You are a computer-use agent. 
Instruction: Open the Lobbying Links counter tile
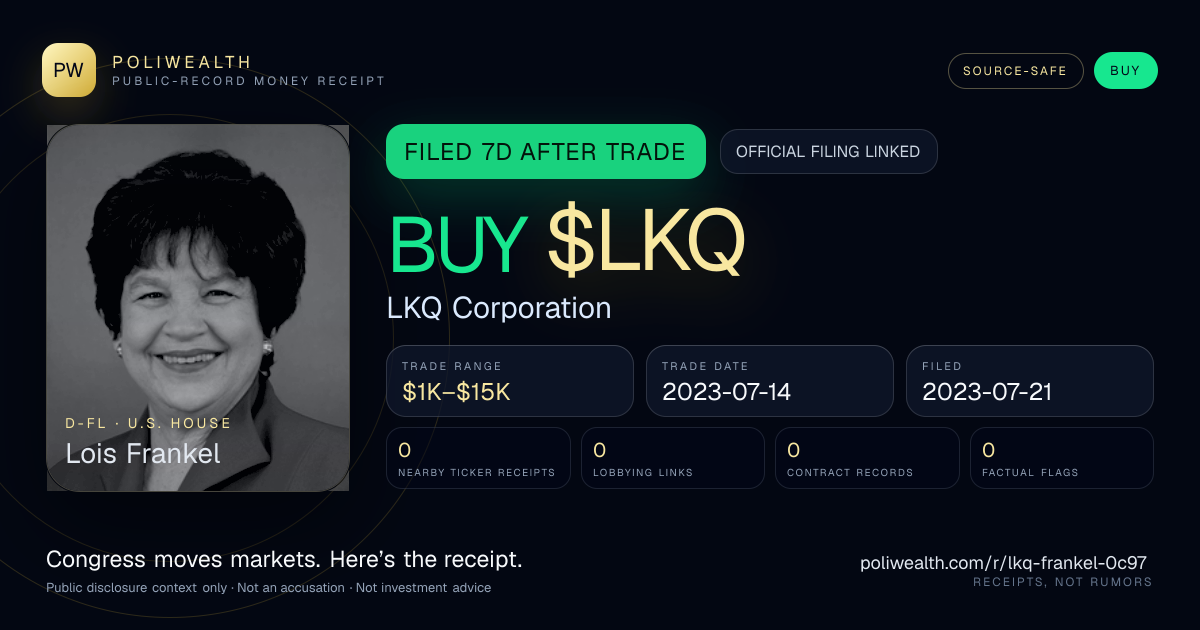click(x=673, y=458)
